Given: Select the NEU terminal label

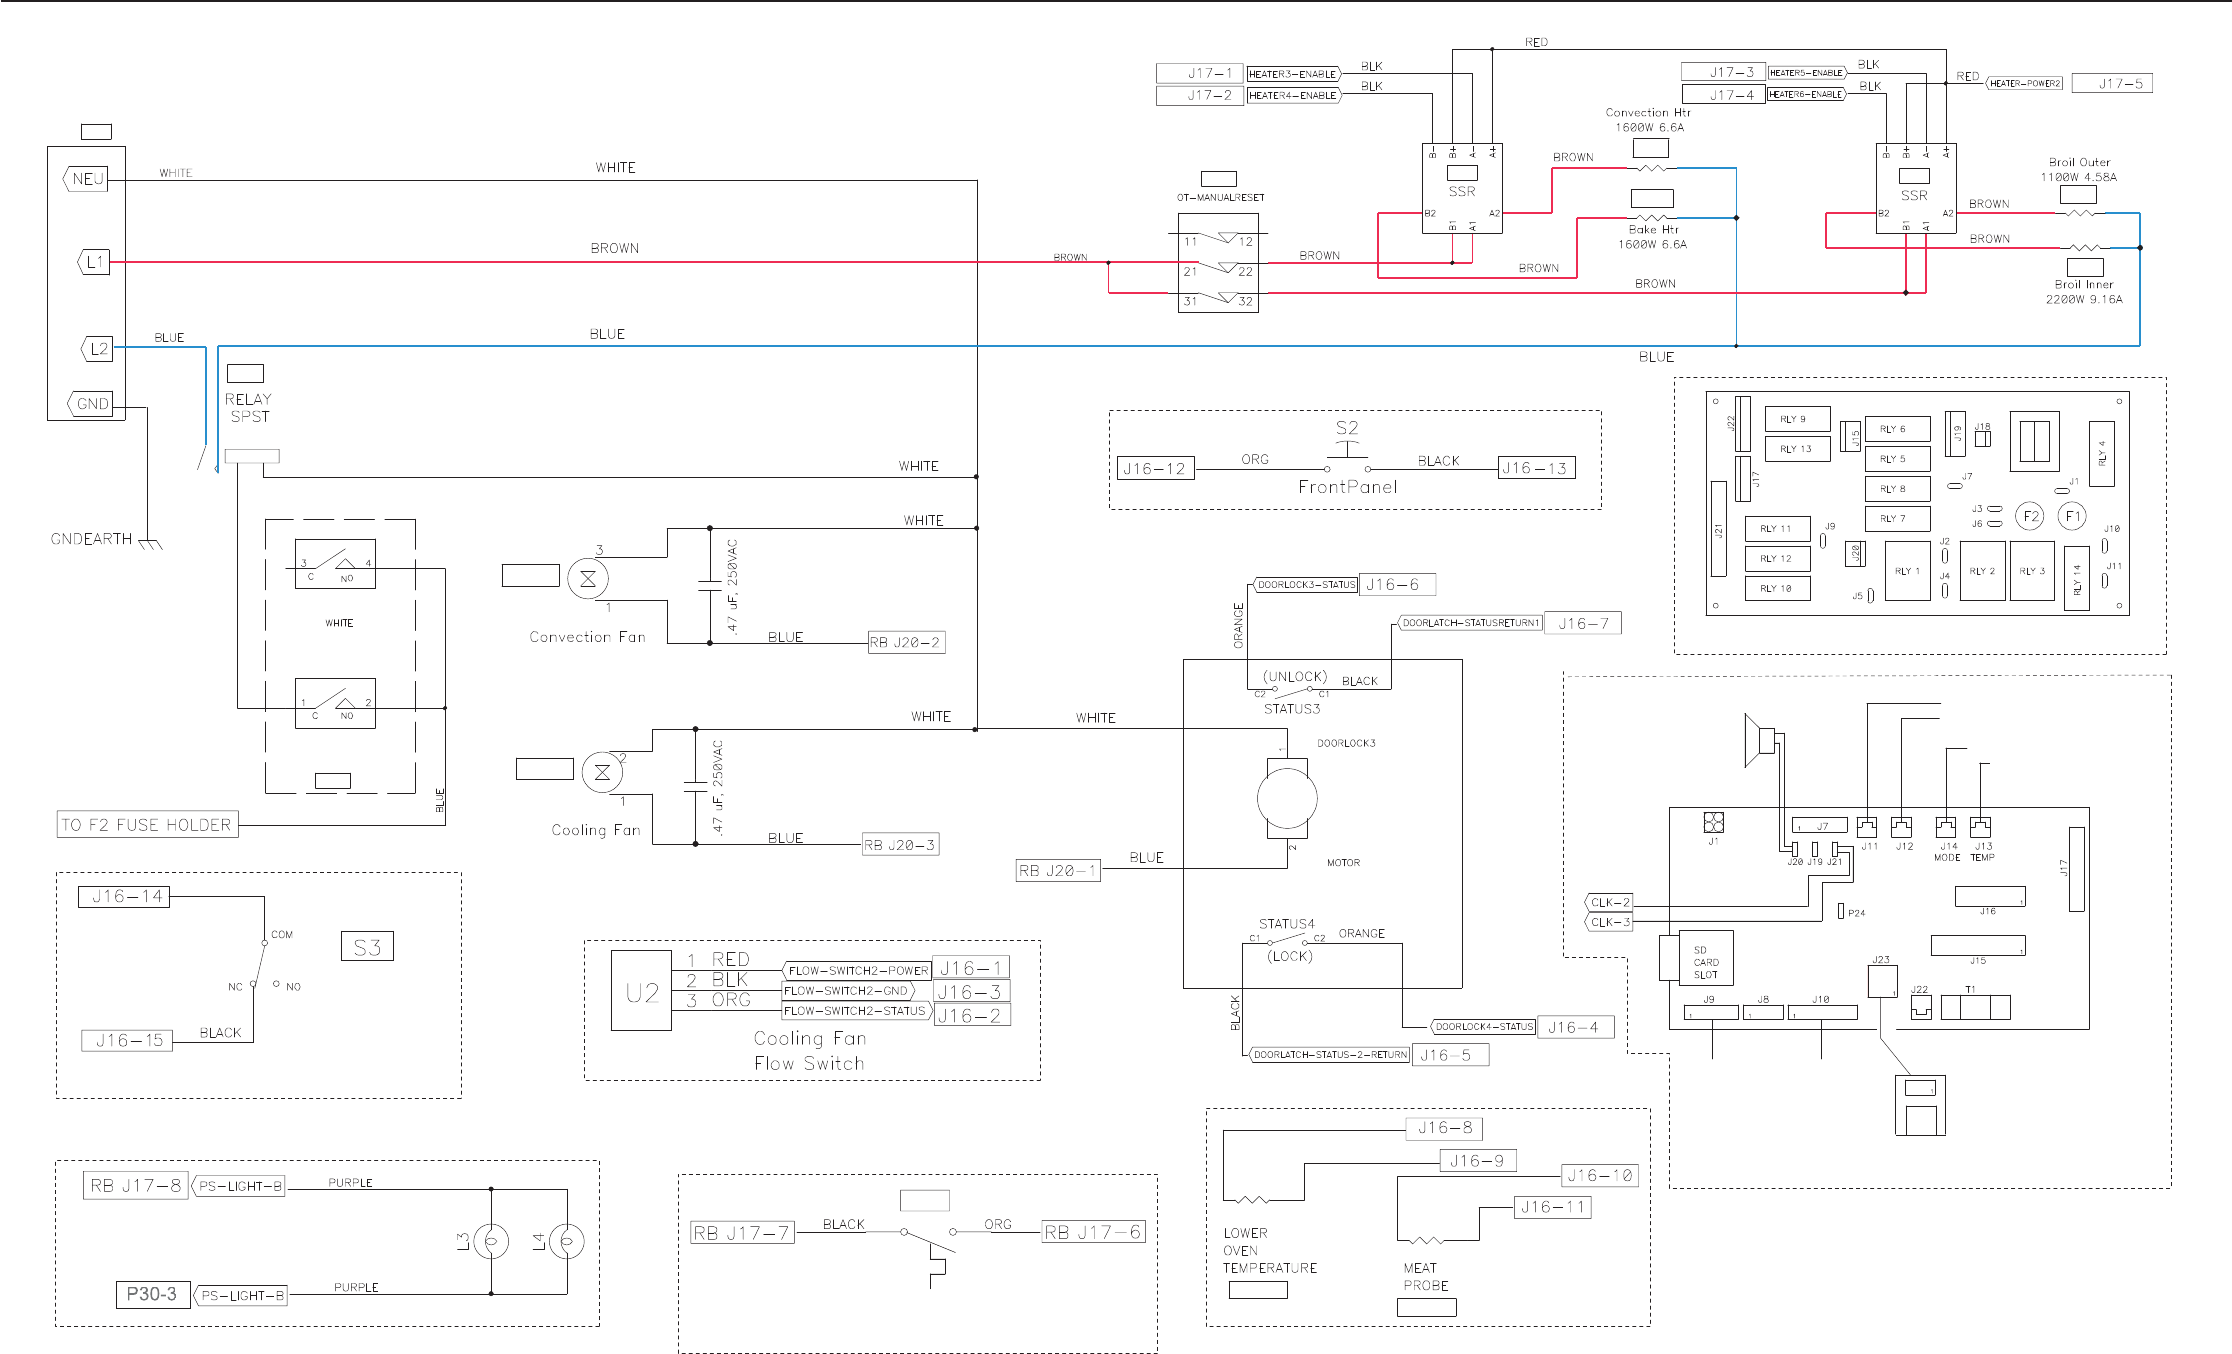Looking at the screenshot, I should [87, 179].
